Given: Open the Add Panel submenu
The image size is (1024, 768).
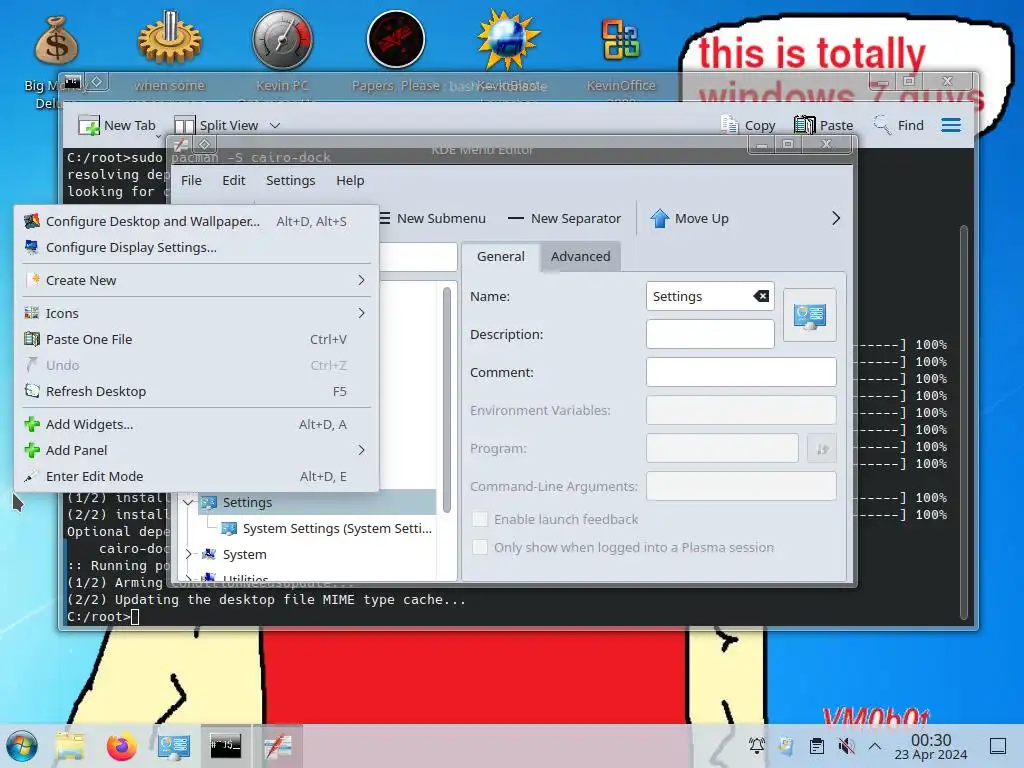Looking at the screenshot, I should [196, 451].
